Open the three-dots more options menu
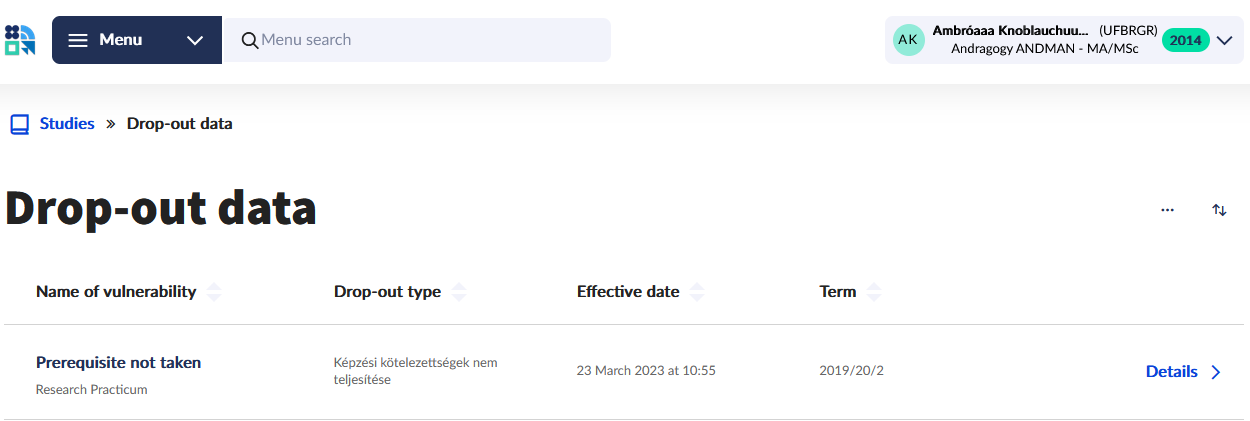1250x421 pixels. coord(1167,210)
